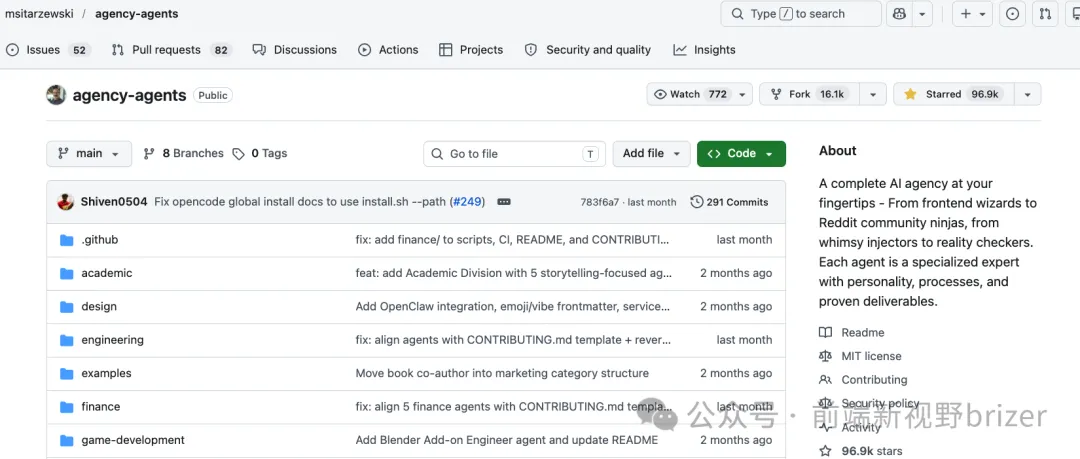Open Activity link in About sidebar

tap(850, 427)
